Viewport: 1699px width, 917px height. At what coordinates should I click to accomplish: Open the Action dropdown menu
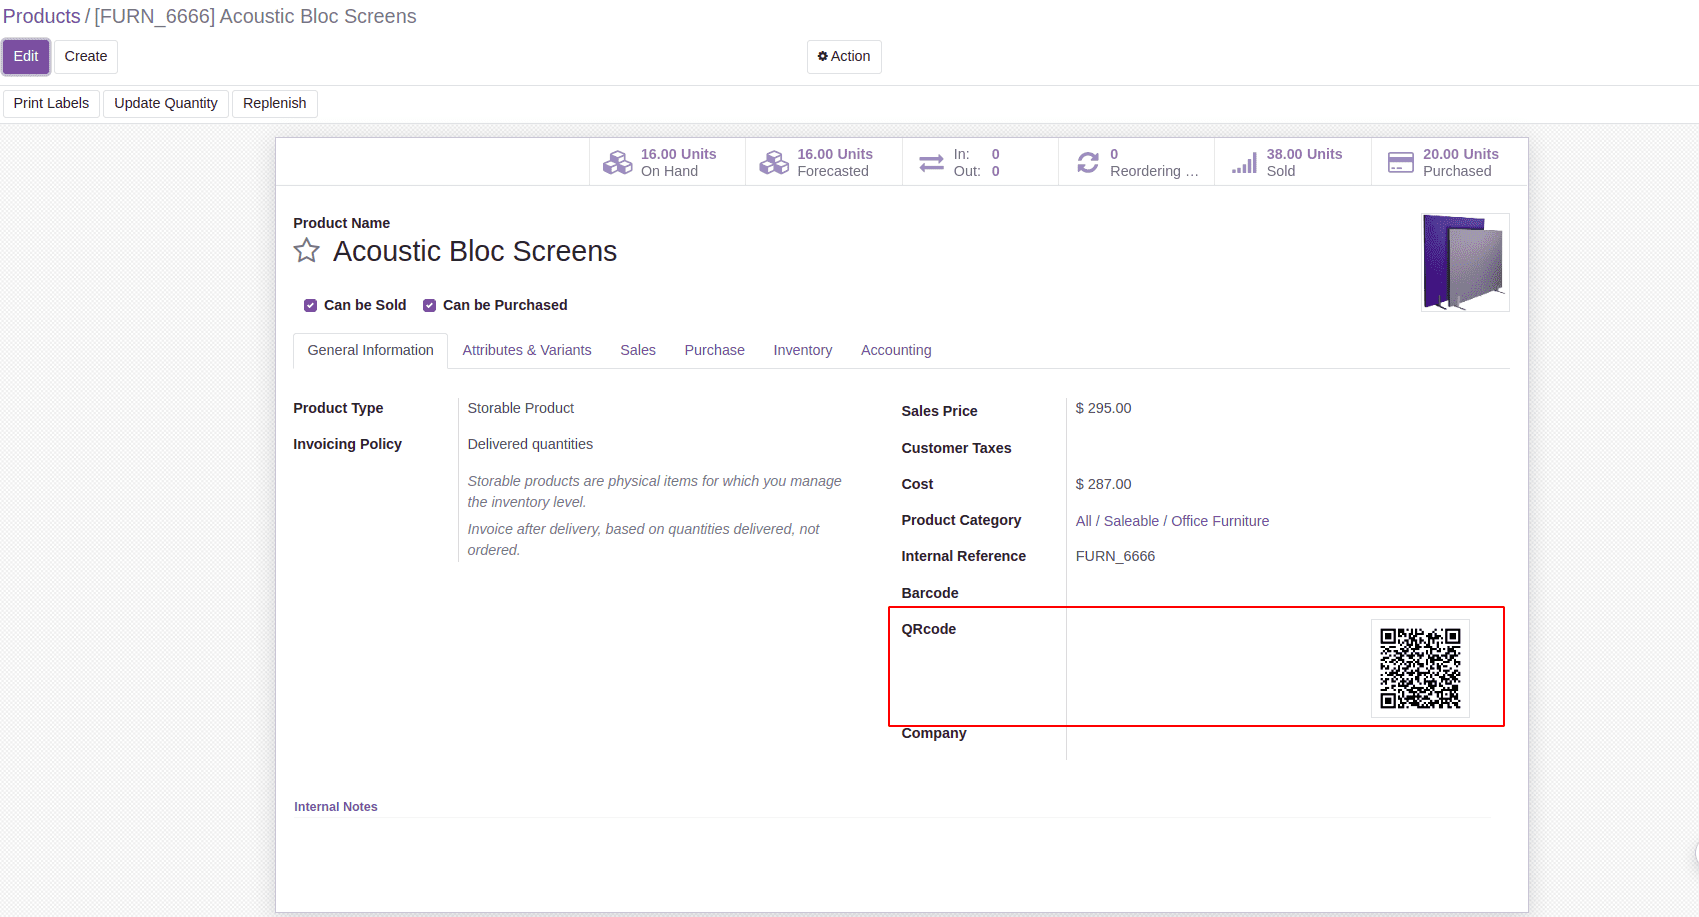(844, 57)
